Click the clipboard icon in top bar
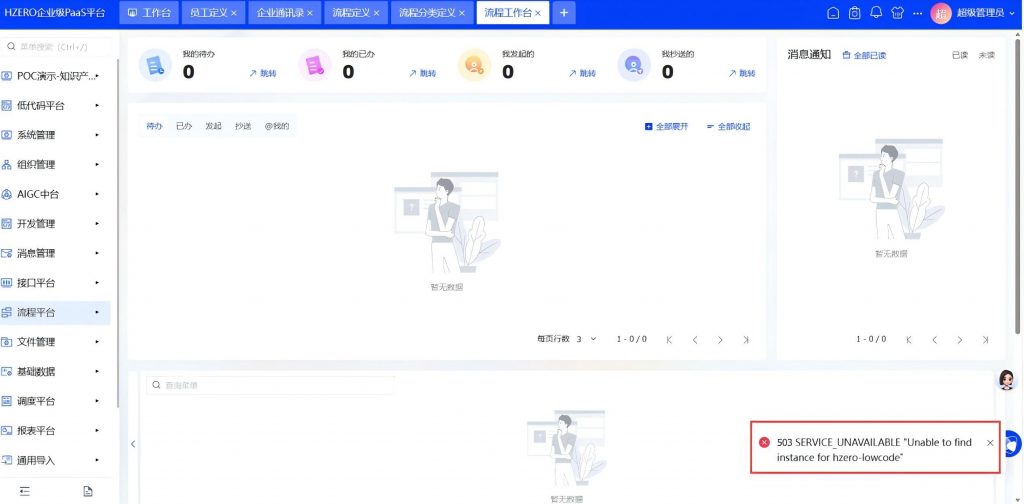The width and height of the screenshot is (1024, 504). 855,13
